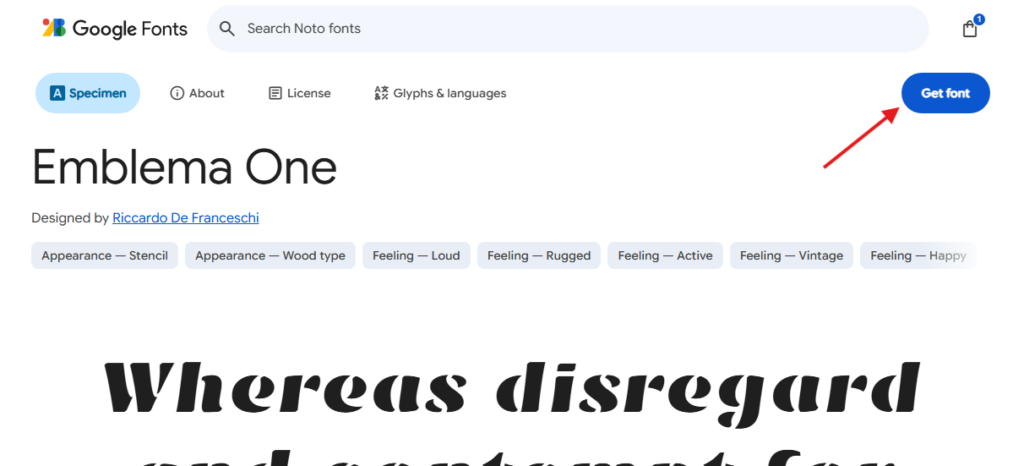1024x466 pixels.
Task: Open designer Riccardo De Franceschi link
Action: (x=185, y=218)
